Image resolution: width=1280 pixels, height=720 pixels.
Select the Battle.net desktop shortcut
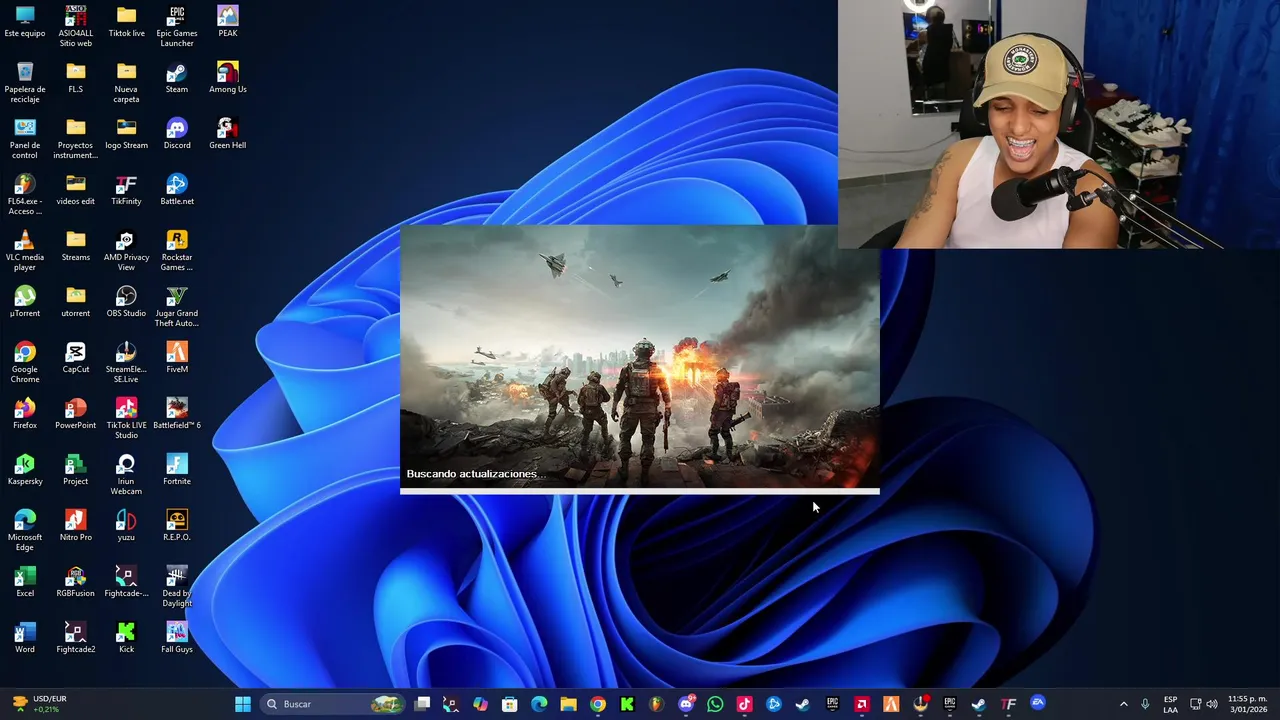(177, 190)
